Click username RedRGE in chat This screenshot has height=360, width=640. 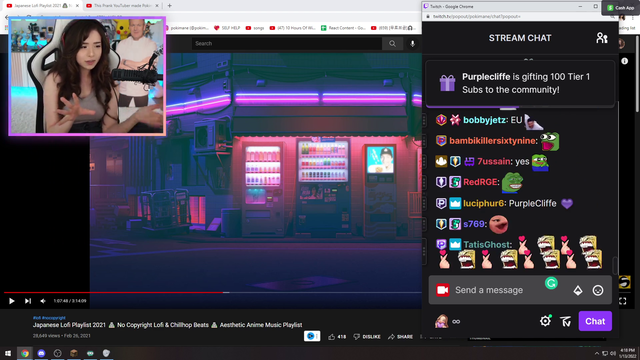pyautogui.click(x=480, y=182)
